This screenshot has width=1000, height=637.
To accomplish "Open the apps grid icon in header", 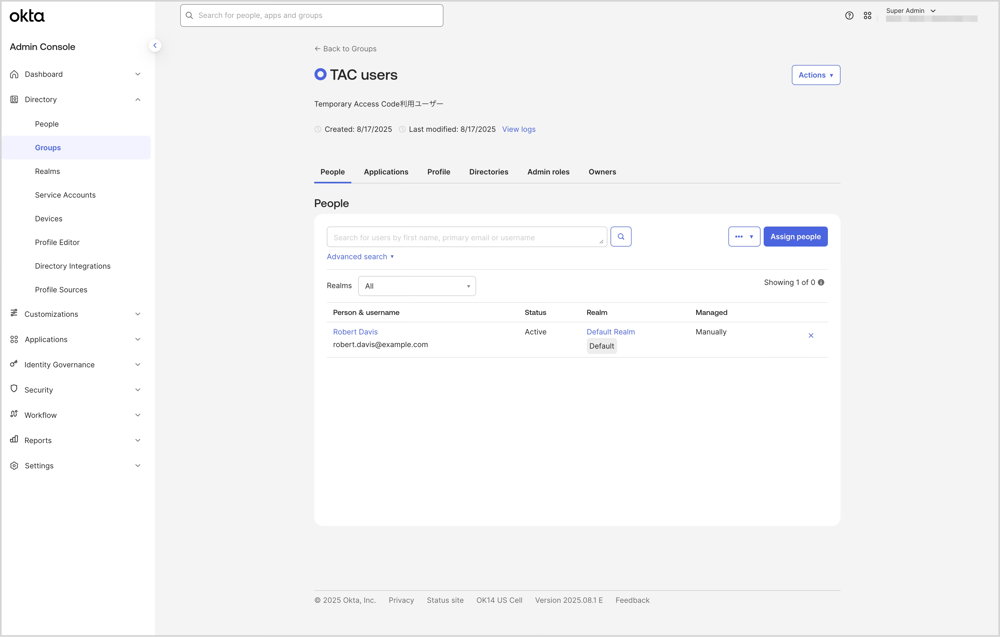I will [x=867, y=16].
